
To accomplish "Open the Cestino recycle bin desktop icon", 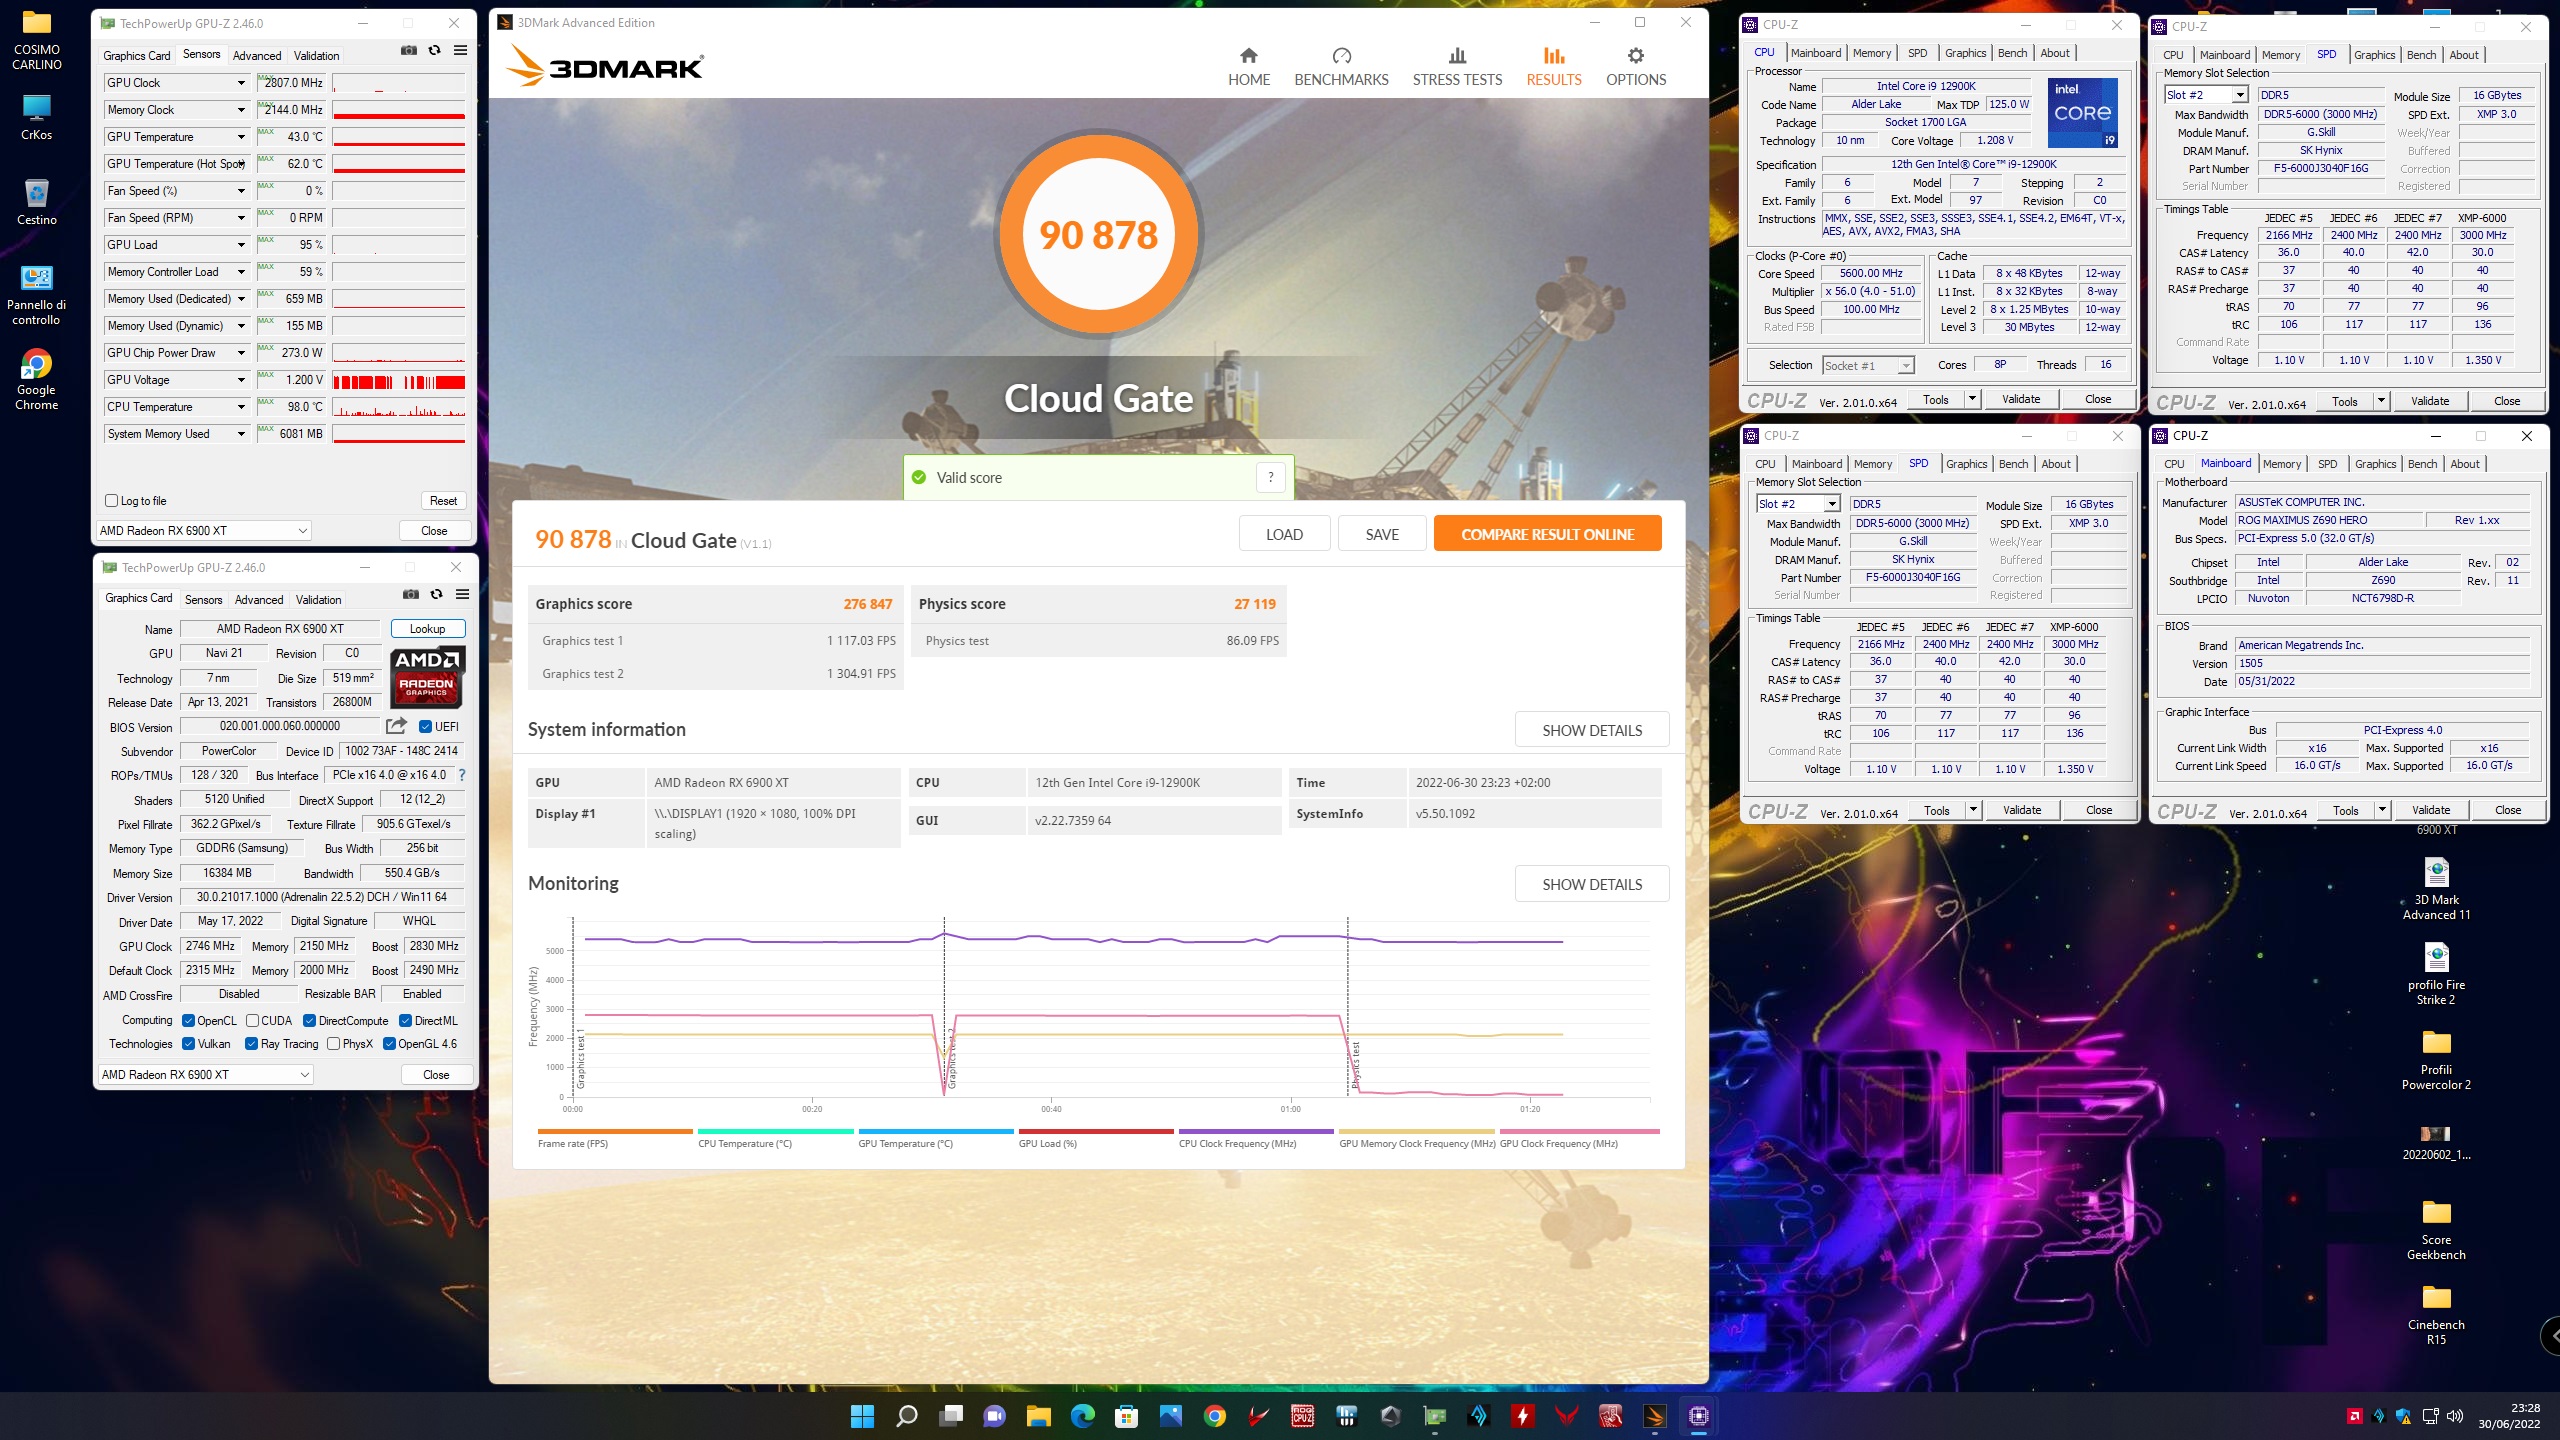I will [x=37, y=202].
